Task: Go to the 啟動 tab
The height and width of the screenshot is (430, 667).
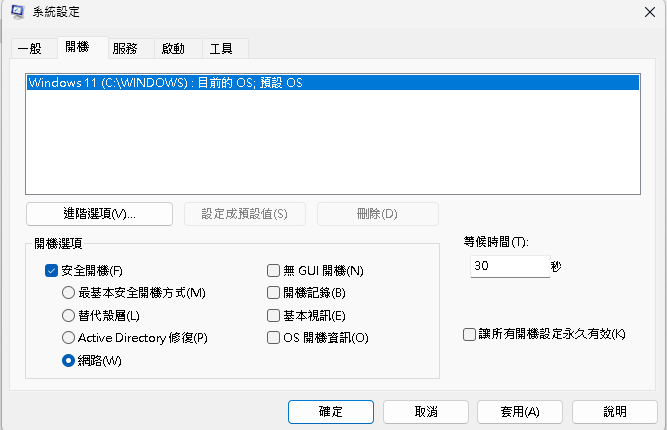Action: [174, 49]
